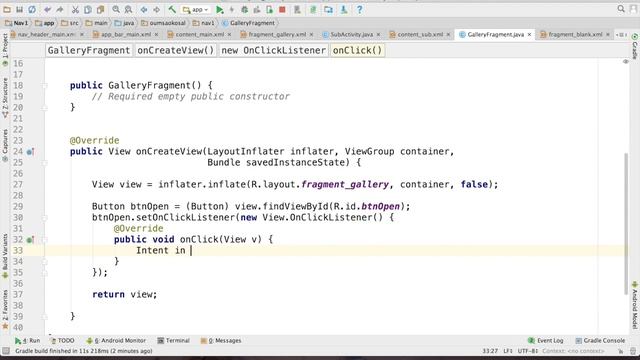Image resolution: width=640 pixels, height=360 pixels.
Task: Click onClick() code breadcrumb
Action: [x=357, y=50]
